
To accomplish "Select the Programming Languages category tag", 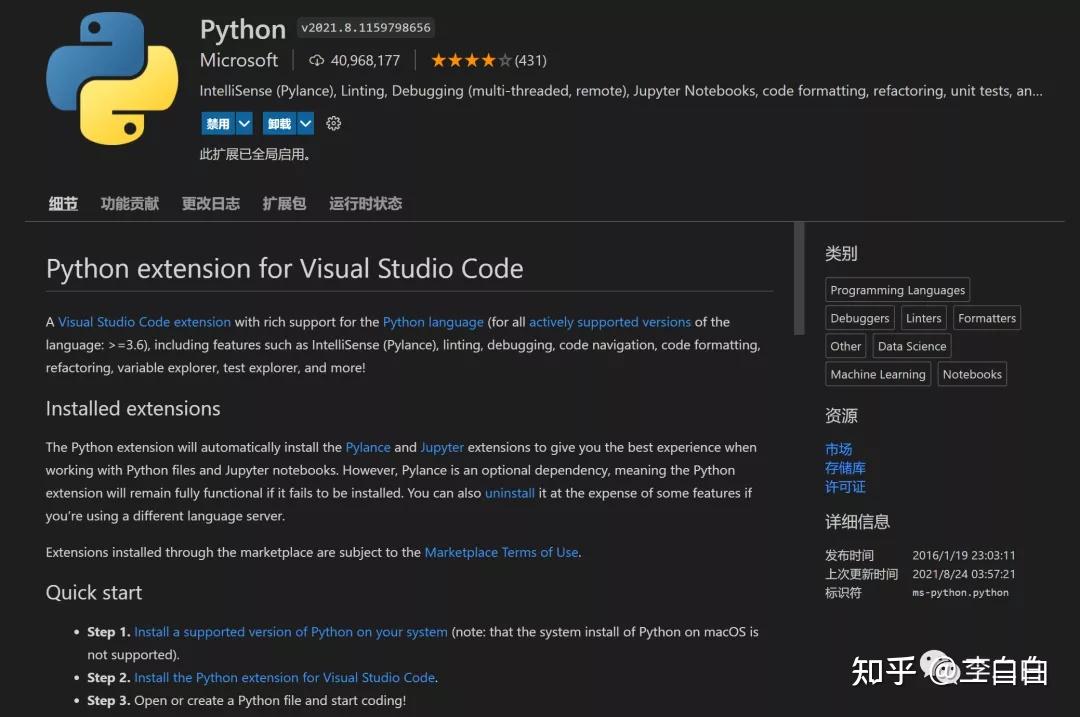I will tap(897, 289).
